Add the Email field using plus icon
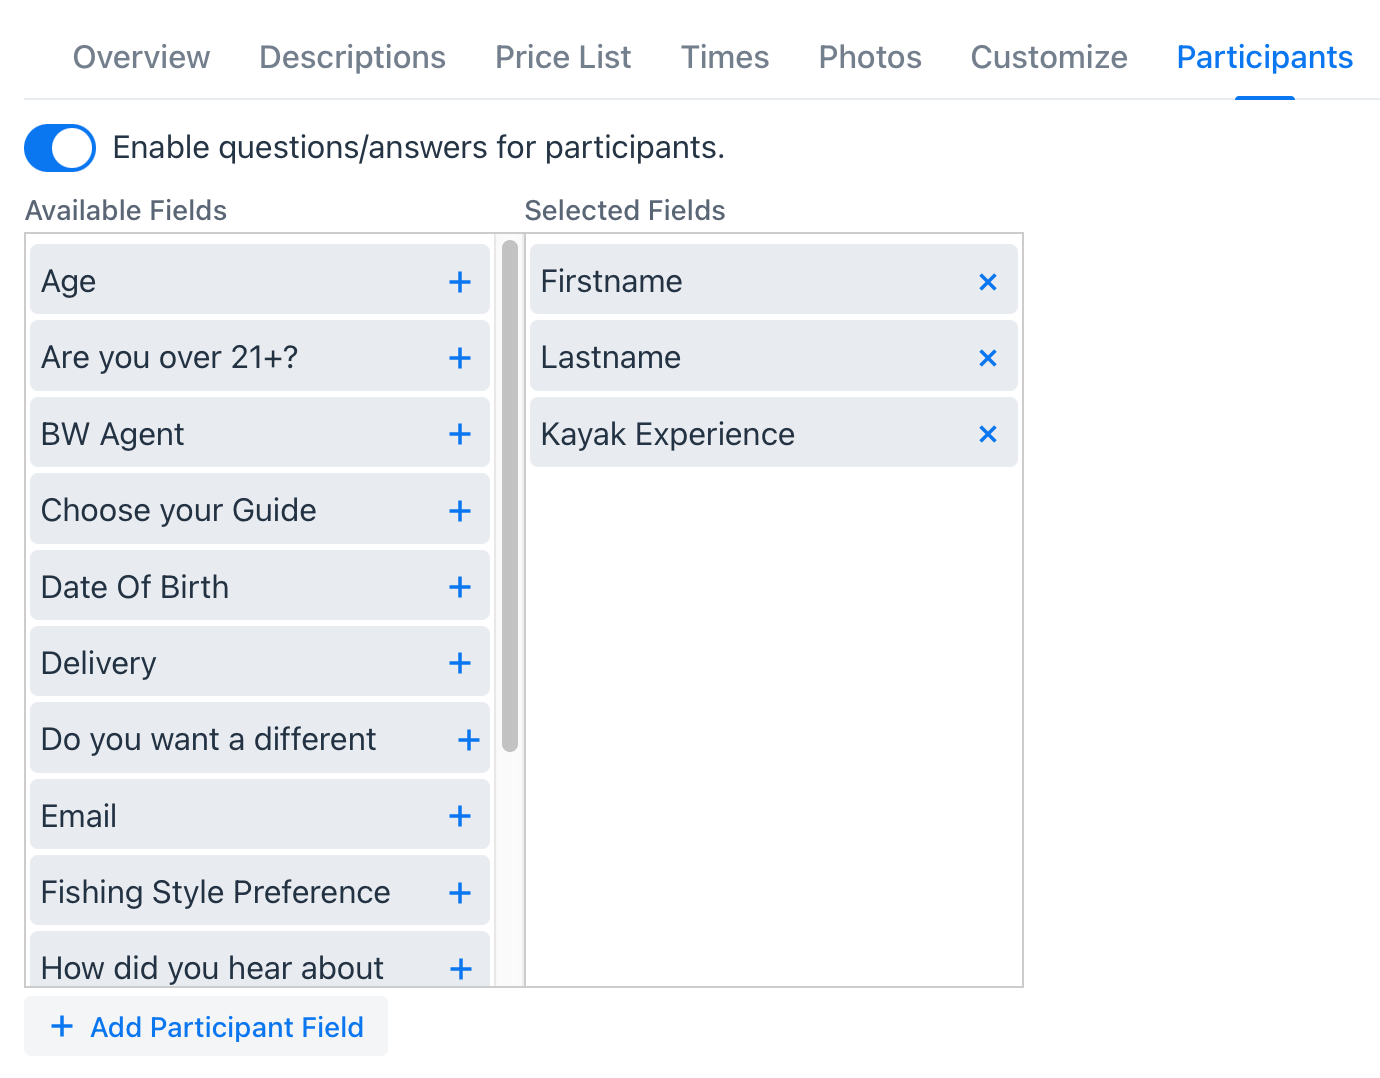 (460, 816)
